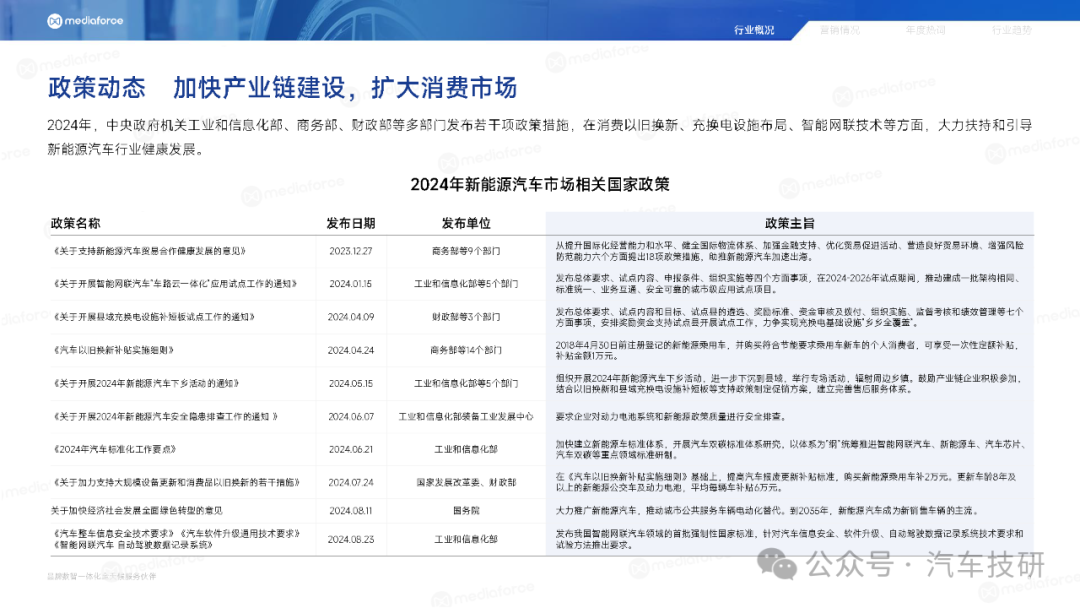This screenshot has width=1080, height=608.
Task: Click summary mentioning 18项政策措施
Action: coord(789,251)
